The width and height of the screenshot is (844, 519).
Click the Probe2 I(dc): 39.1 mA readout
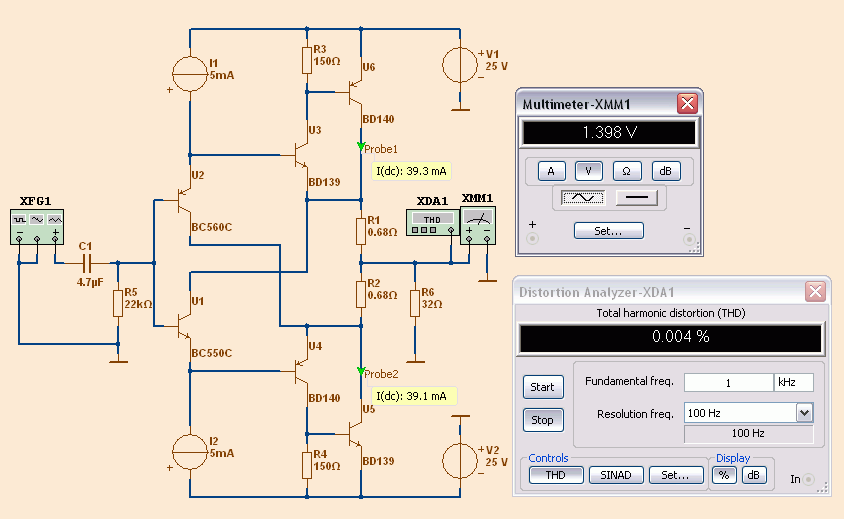(414, 396)
